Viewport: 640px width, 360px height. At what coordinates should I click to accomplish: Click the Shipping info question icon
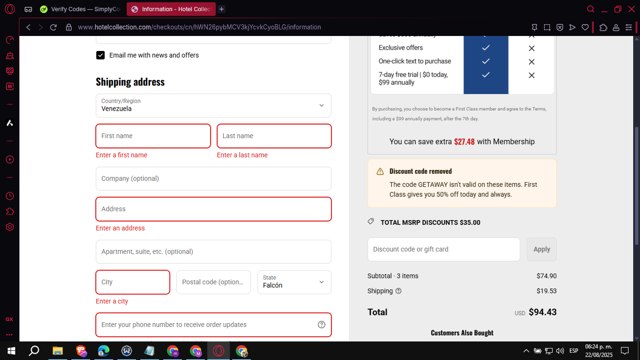coord(398,291)
